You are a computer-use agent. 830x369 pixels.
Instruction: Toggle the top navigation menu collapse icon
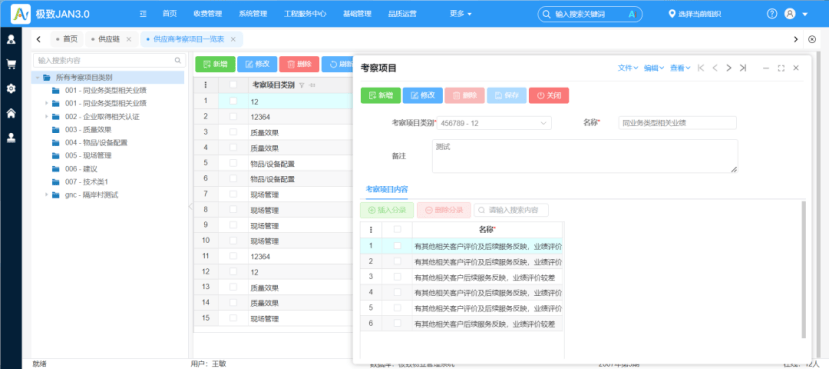[x=143, y=14]
